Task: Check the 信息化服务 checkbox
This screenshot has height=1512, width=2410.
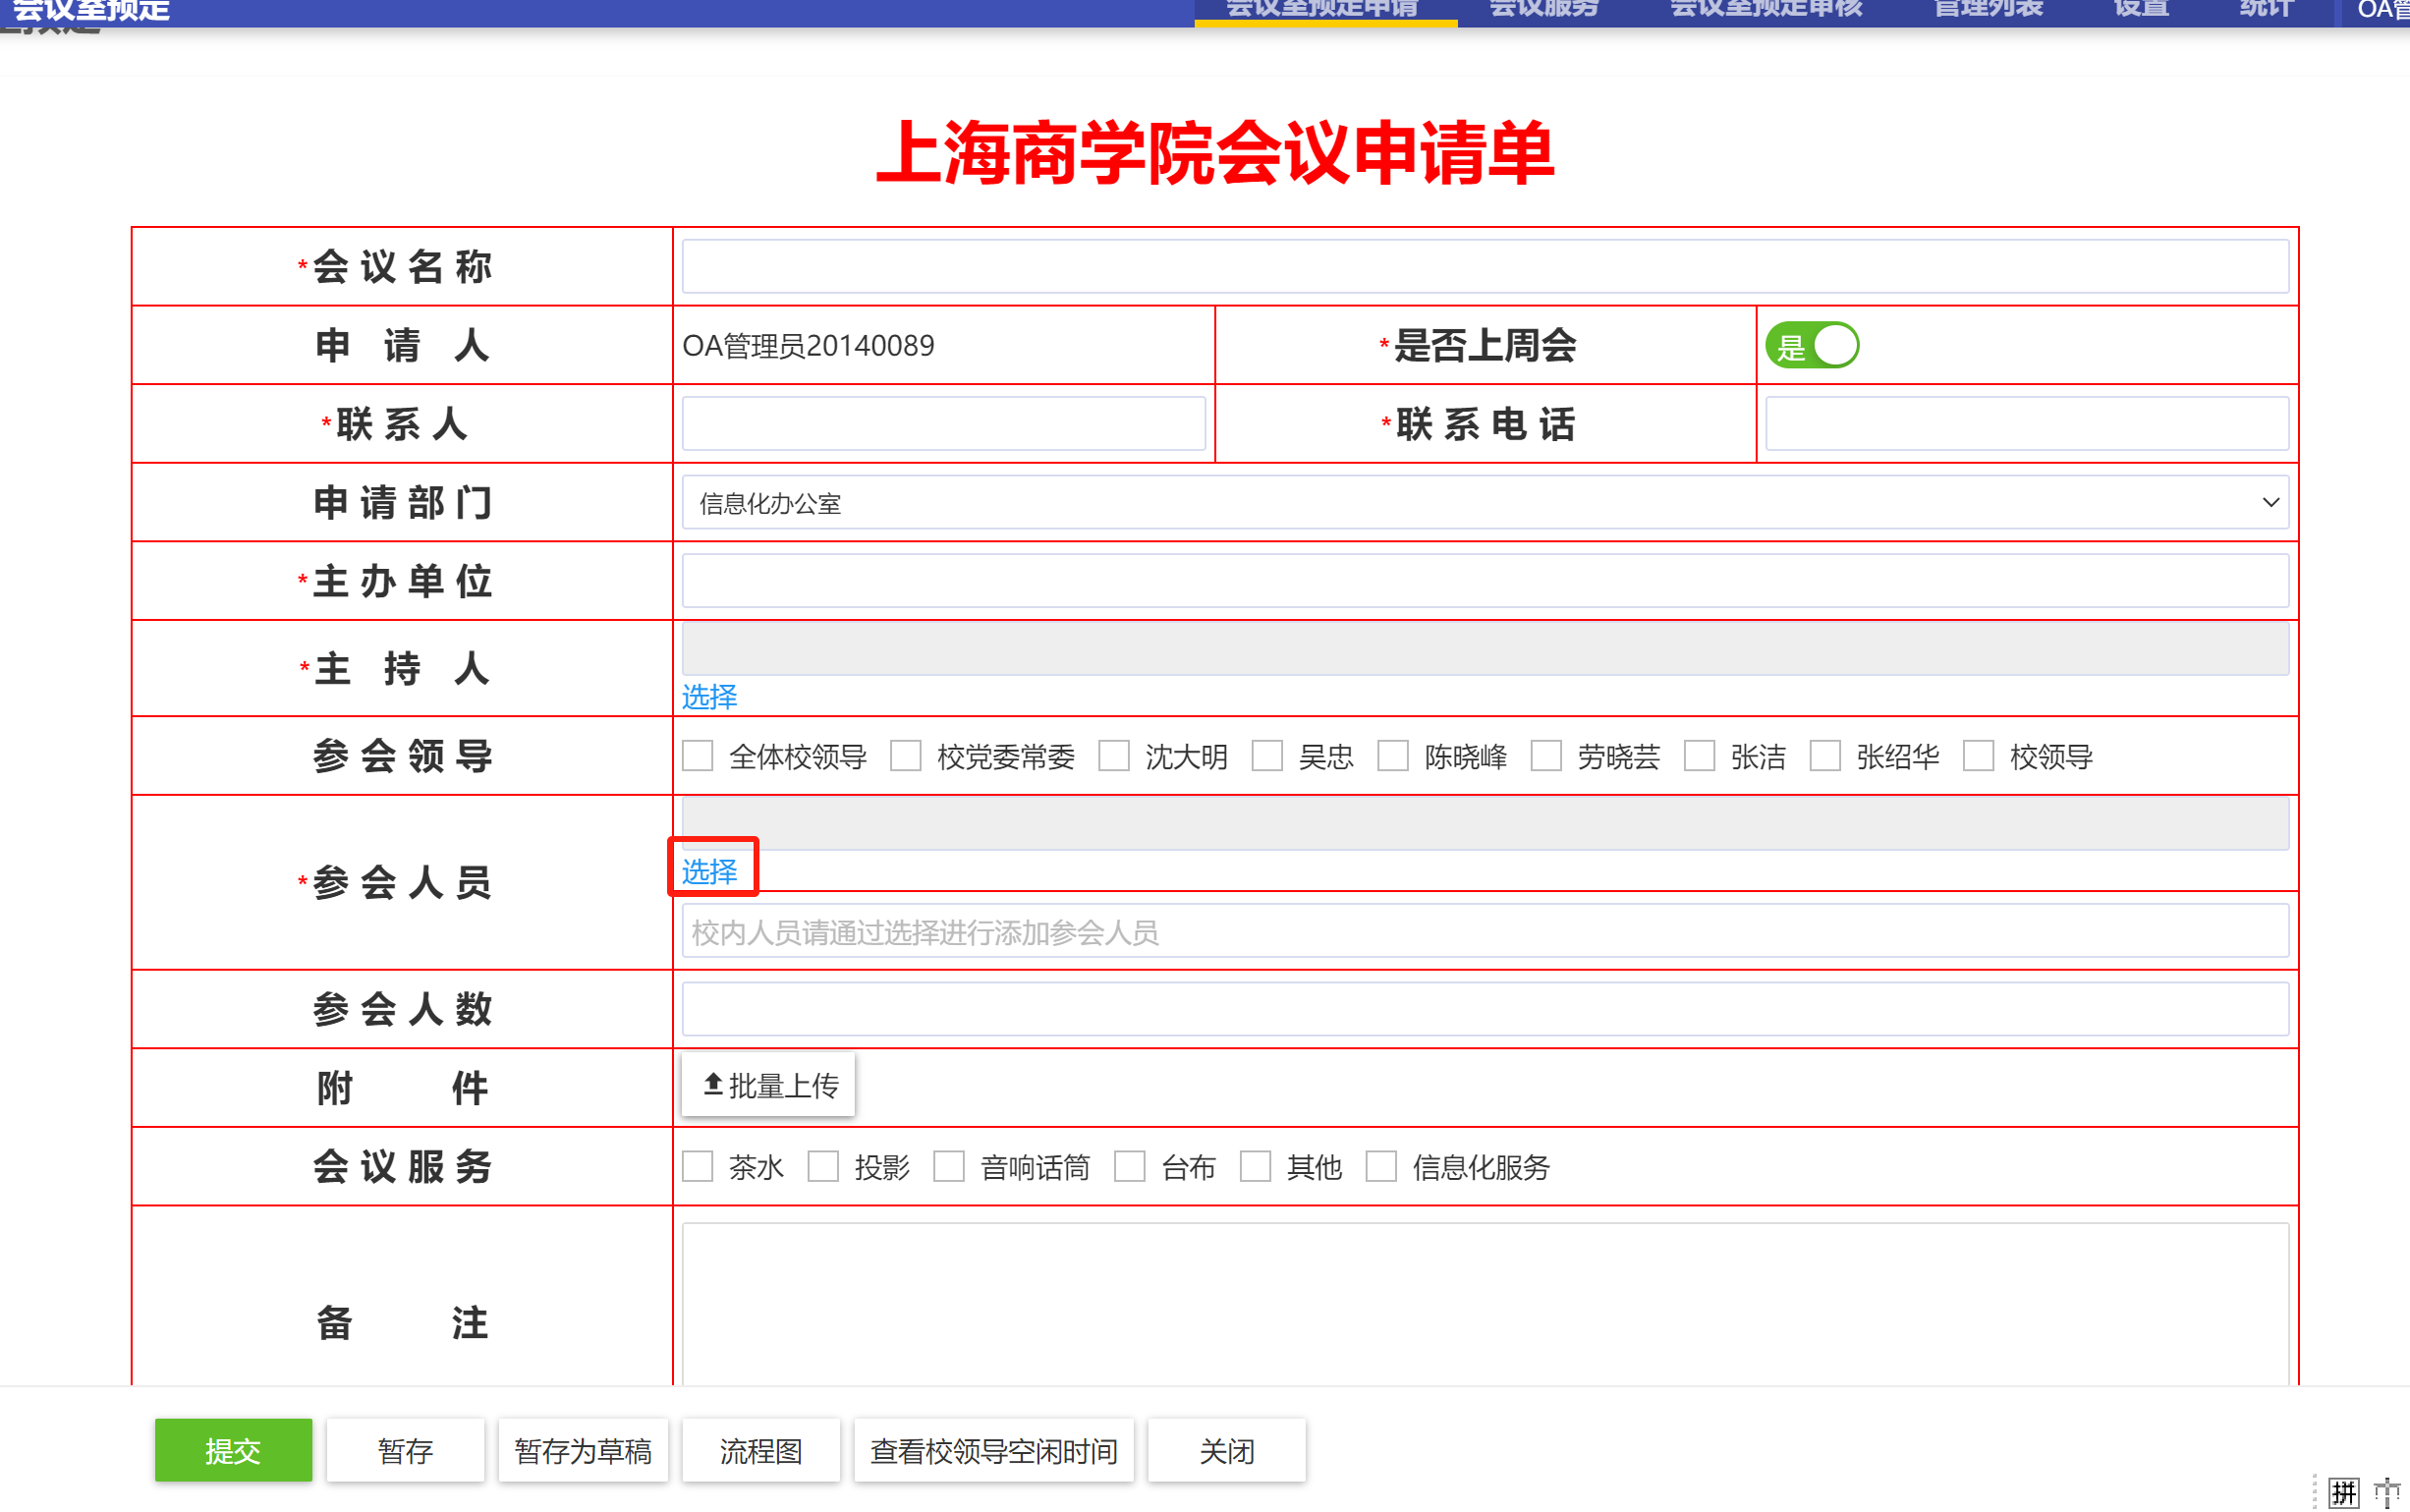Action: click(1381, 1166)
